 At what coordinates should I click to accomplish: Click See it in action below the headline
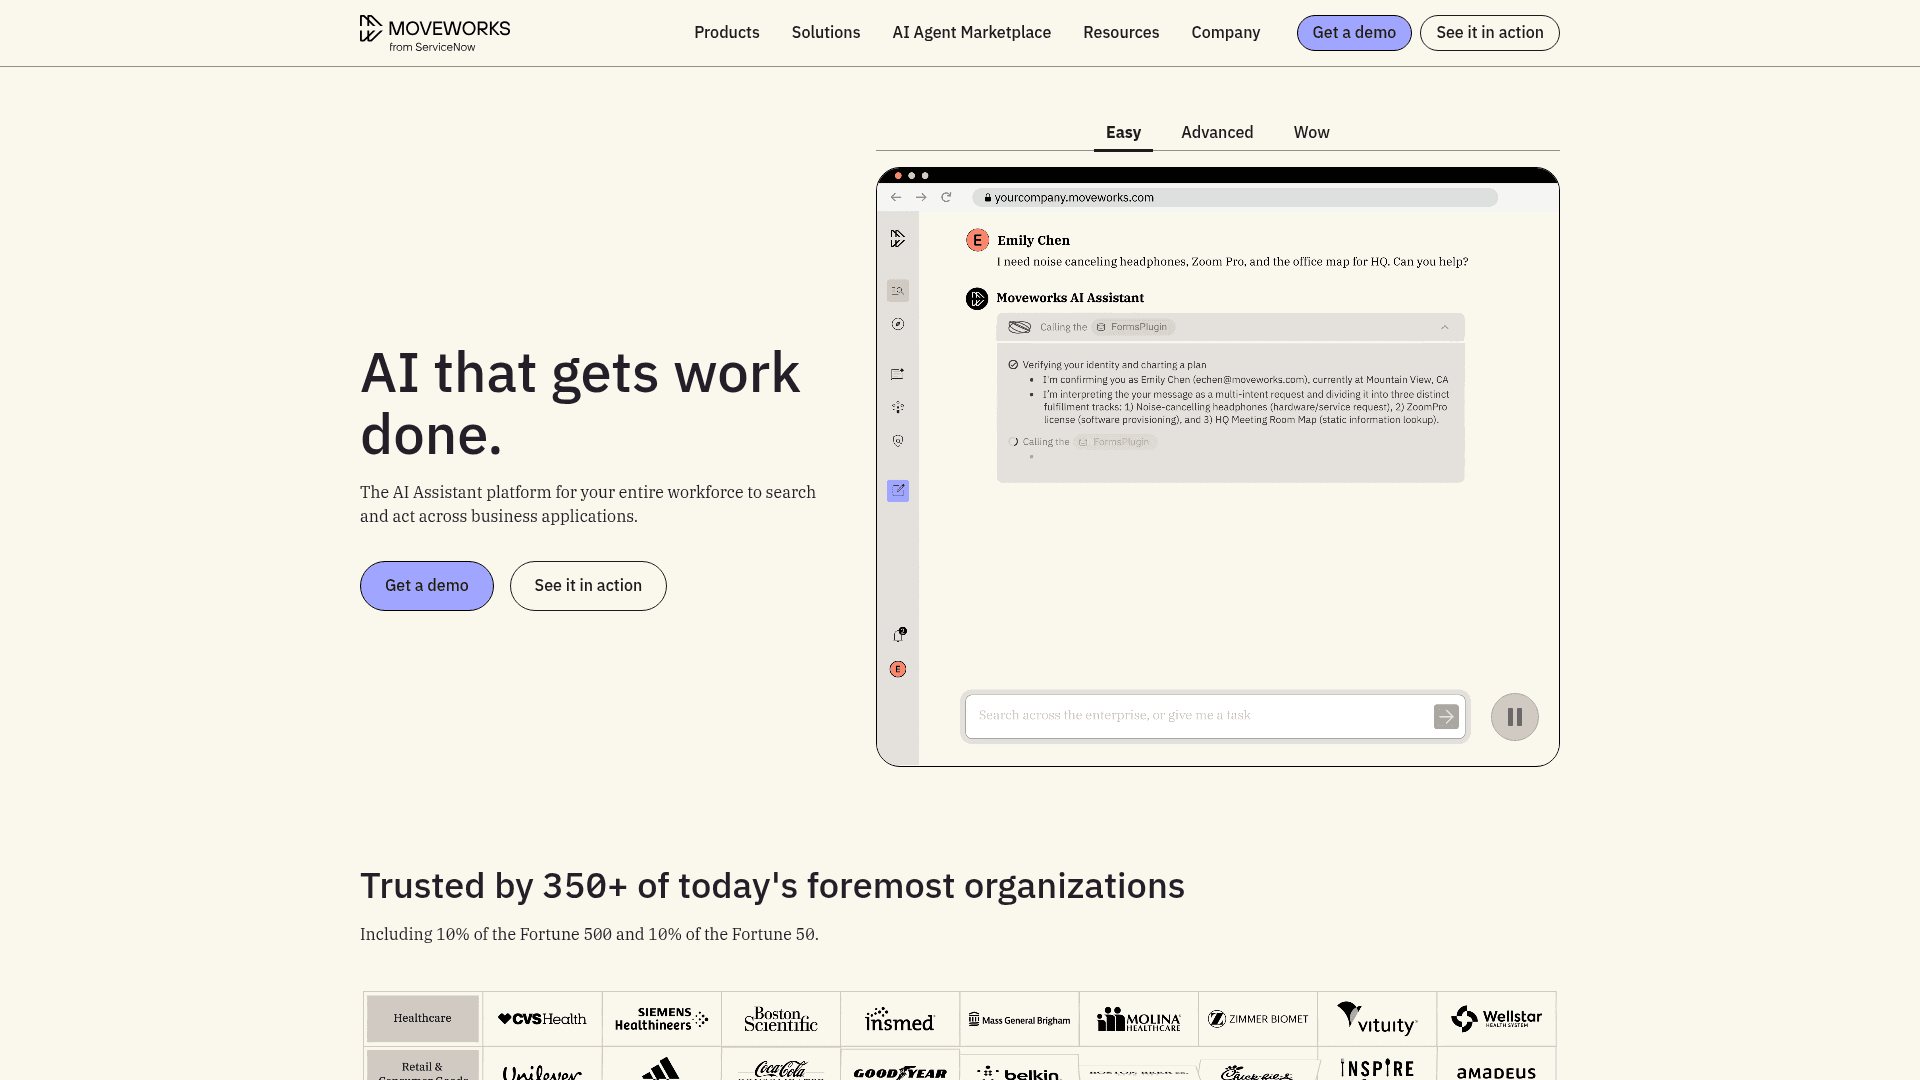click(x=588, y=585)
